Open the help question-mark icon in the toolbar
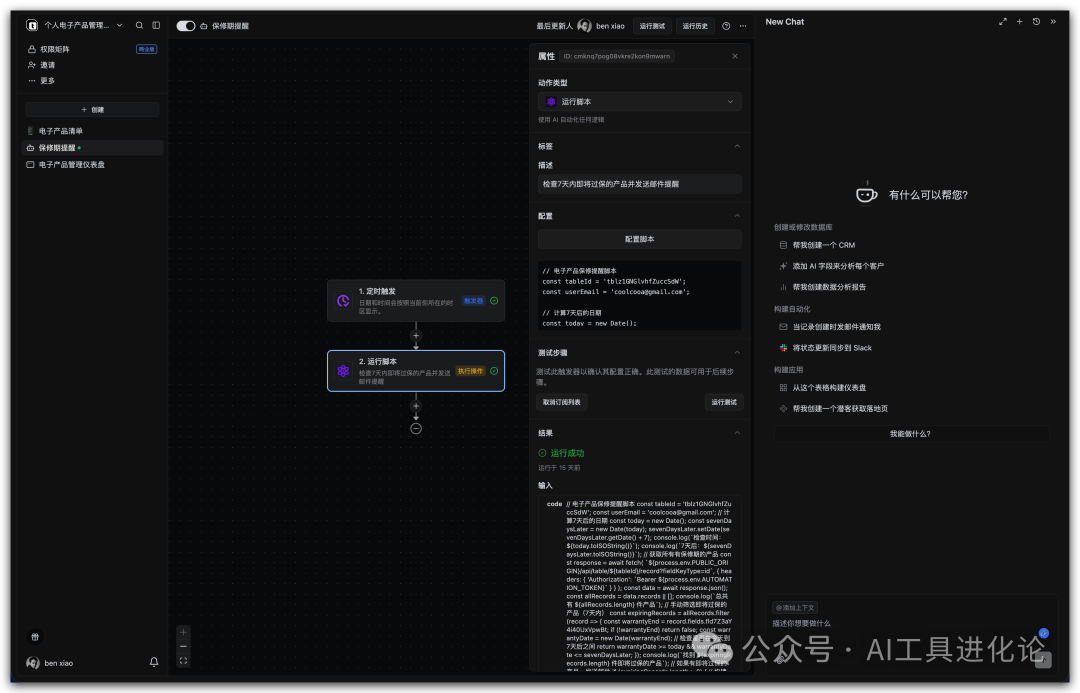 726,26
